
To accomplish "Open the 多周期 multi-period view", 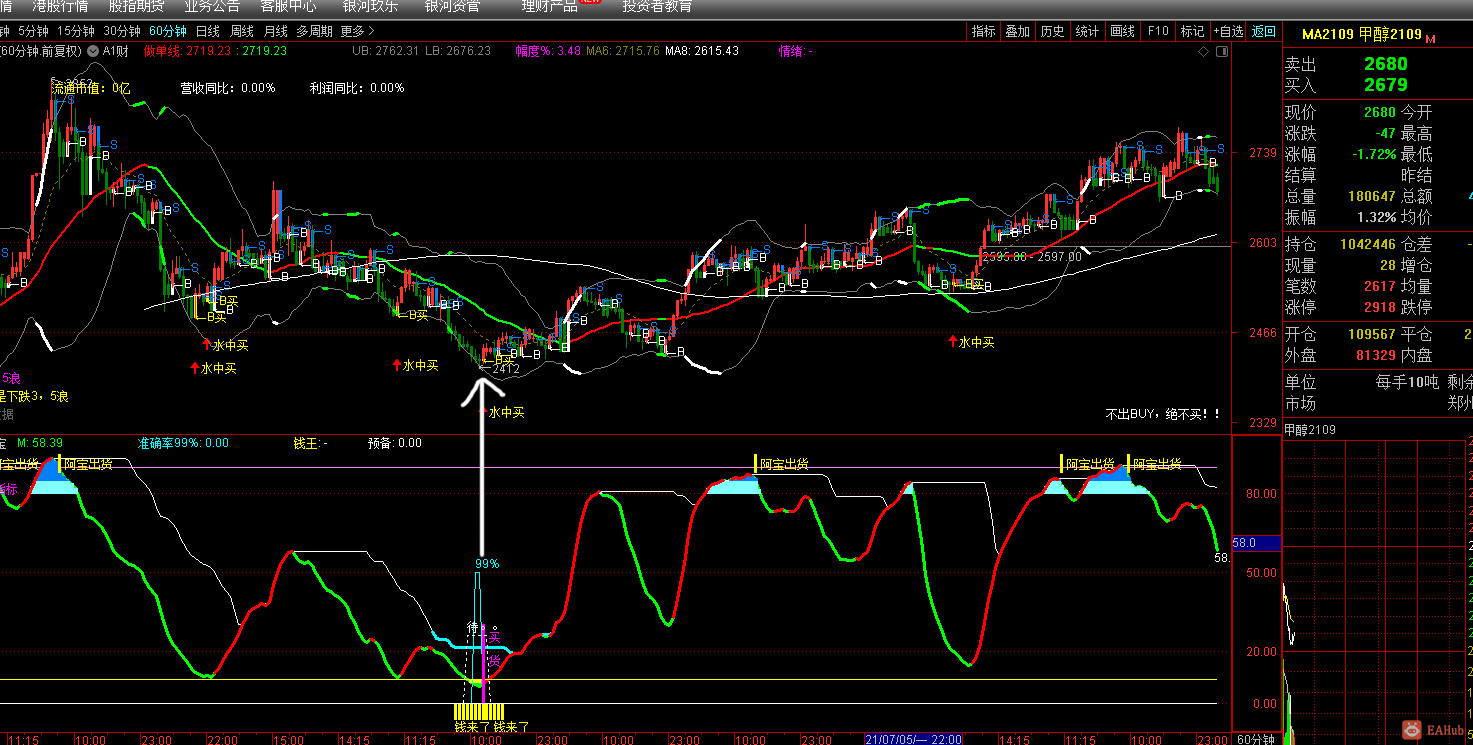I will point(314,31).
